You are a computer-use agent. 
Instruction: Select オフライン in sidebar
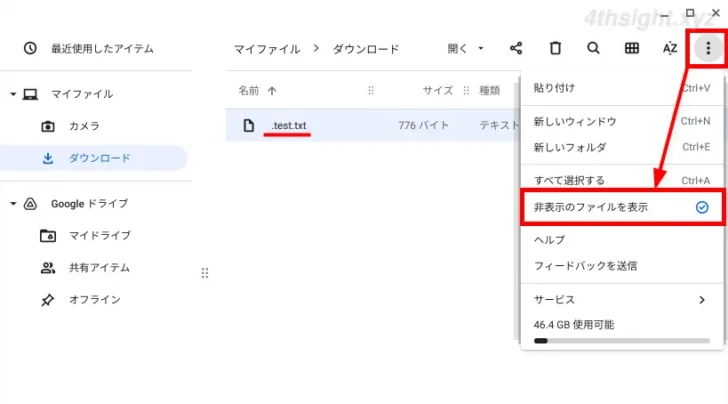tap(95, 300)
